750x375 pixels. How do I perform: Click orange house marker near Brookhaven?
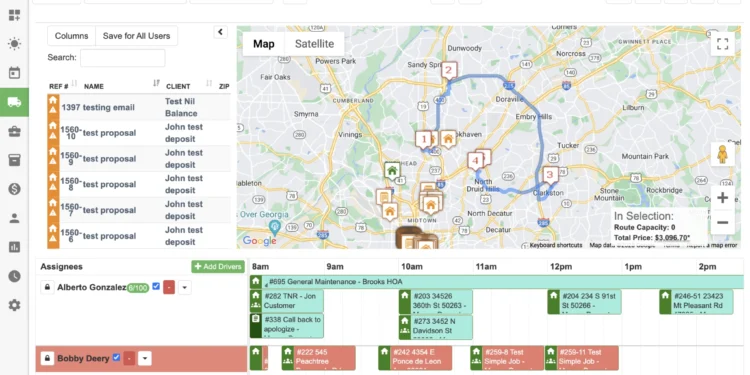448,139
